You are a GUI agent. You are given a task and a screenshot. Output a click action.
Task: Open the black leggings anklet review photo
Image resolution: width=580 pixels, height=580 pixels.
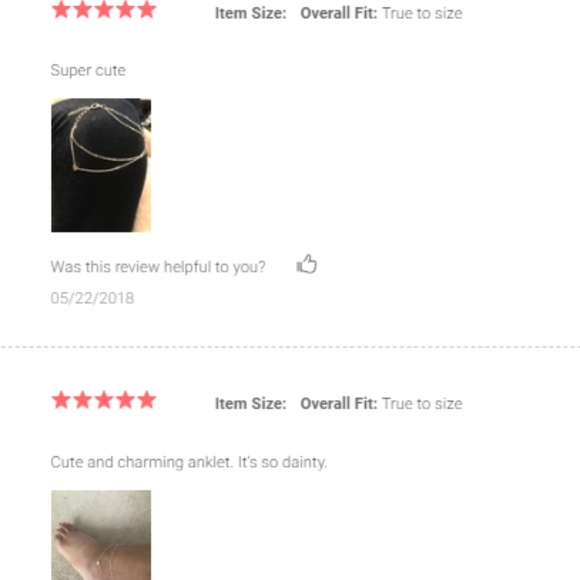click(x=101, y=165)
